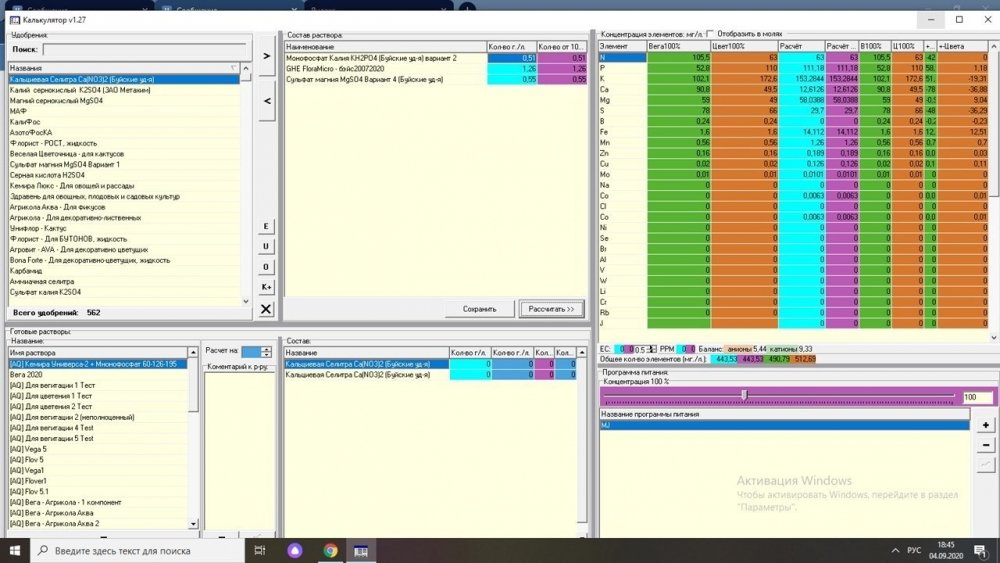Click the U button beside fertilizer list

click(x=266, y=247)
